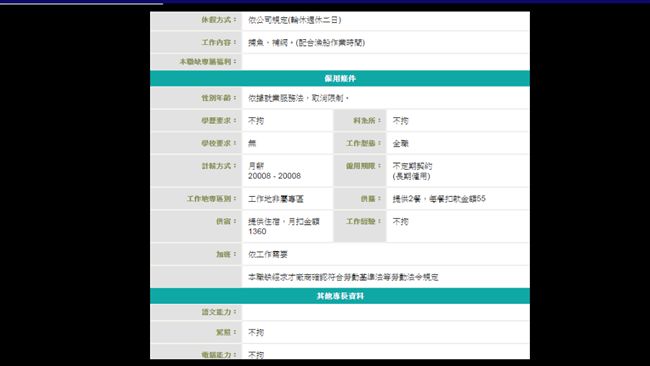Screen dimensions: 650x366
Task: Click the 語文能力 label
Action: (x=219, y=312)
